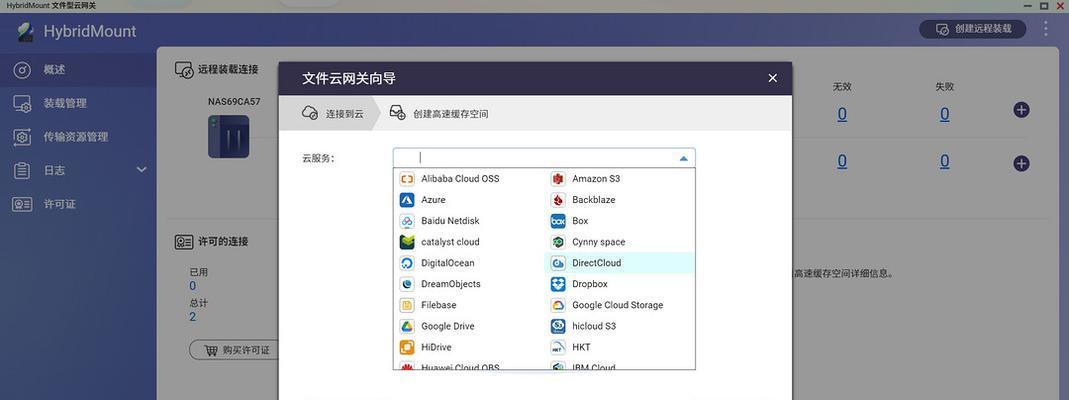Viewport: 1069px width, 400px height.
Task: Click the upper plus add button
Action: 1021,110
